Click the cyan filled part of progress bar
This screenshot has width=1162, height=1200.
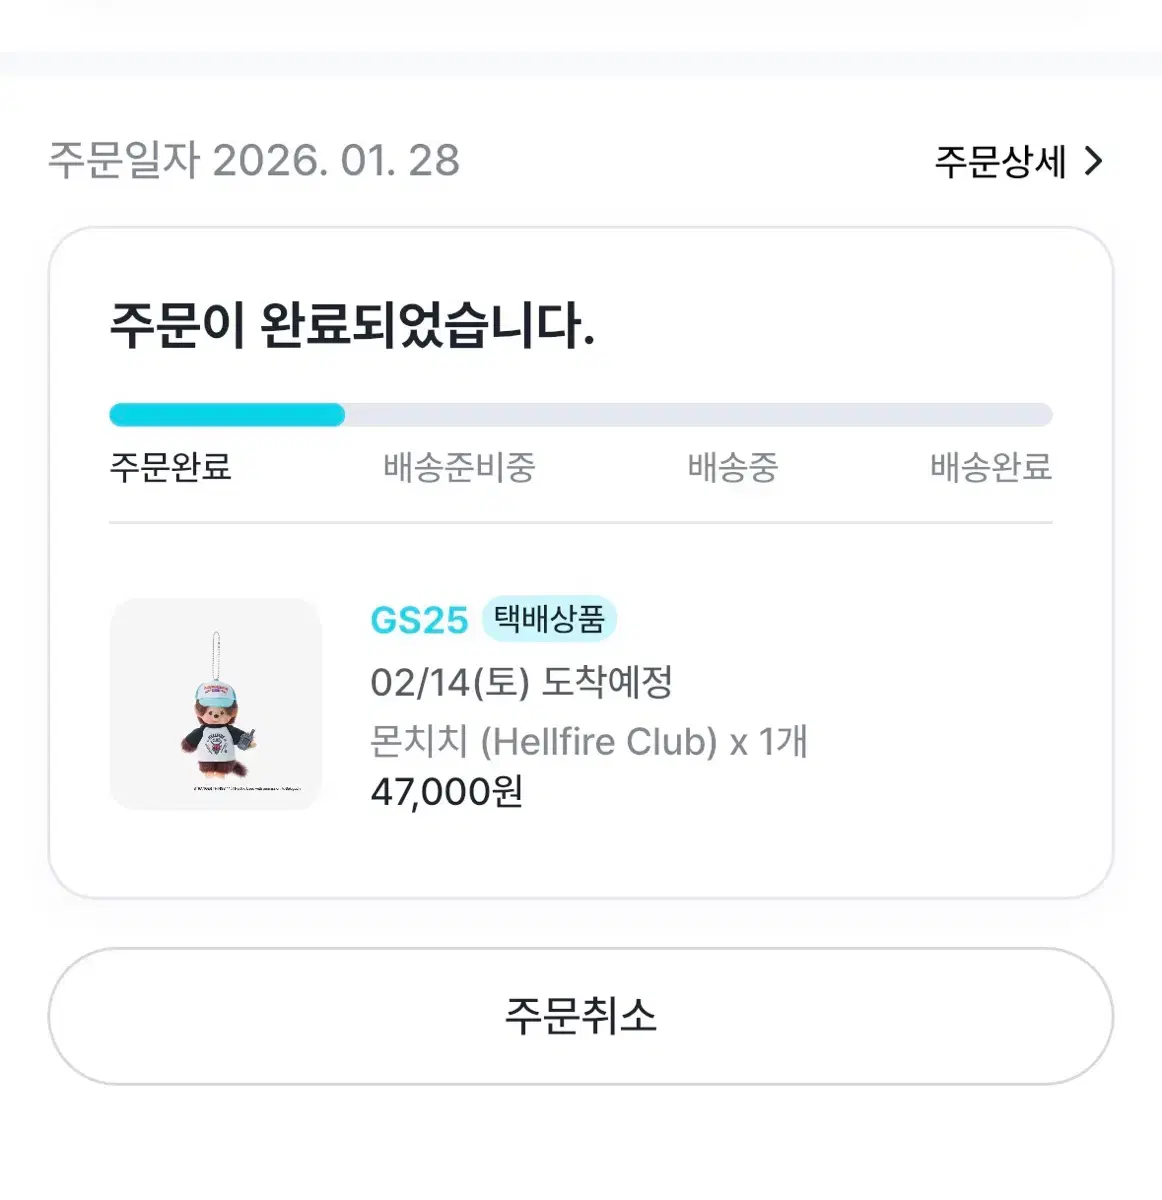(227, 415)
